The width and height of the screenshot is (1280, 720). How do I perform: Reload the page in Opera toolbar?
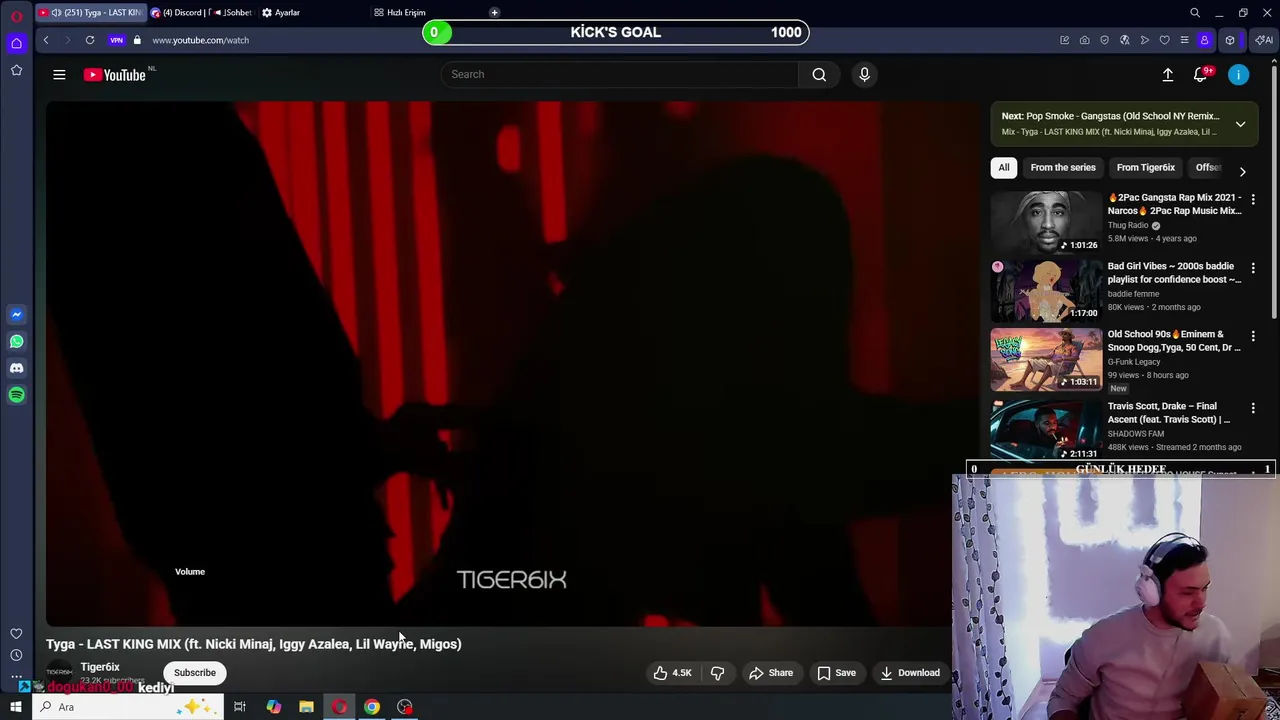[90, 40]
